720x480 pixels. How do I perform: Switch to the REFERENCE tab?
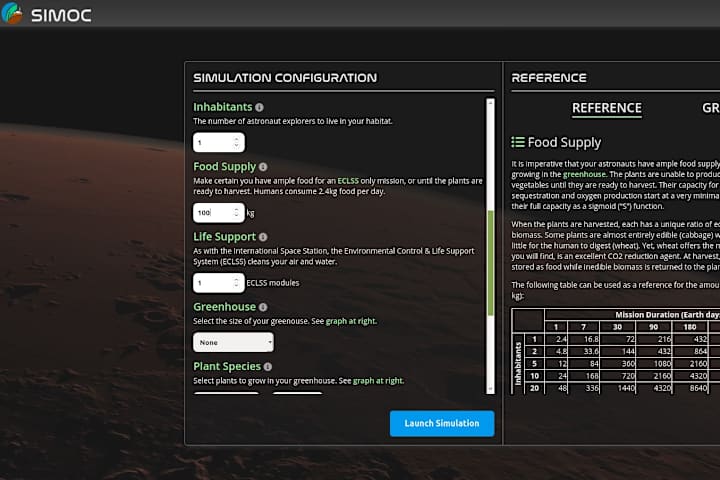[x=607, y=108]
